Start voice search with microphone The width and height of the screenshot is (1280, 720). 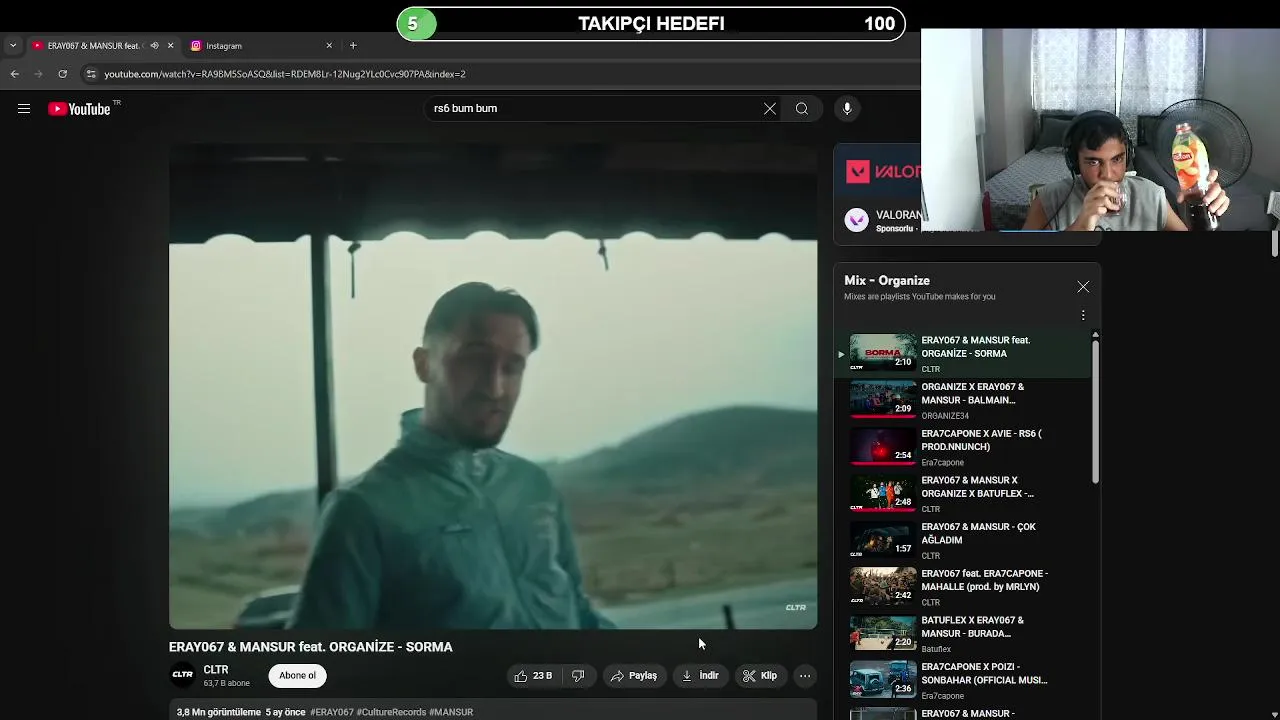point(847,109)
